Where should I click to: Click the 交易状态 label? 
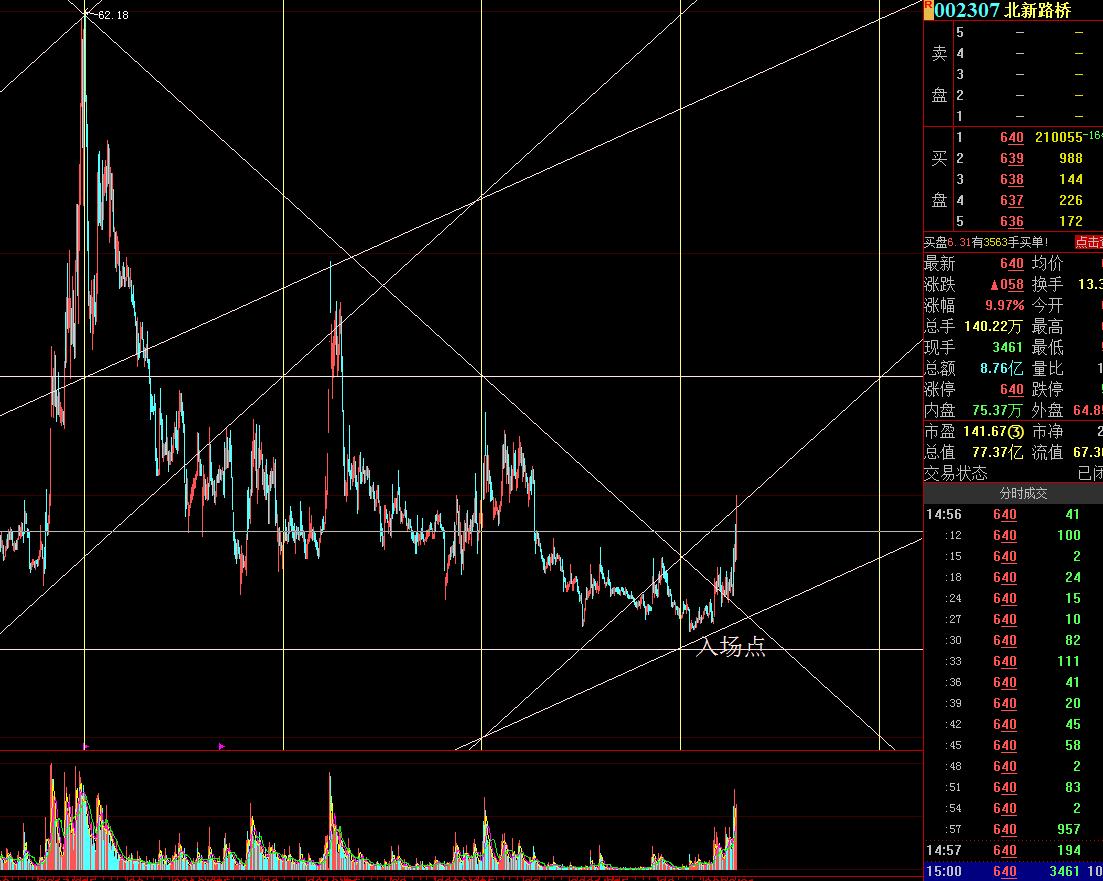point(955,473)
